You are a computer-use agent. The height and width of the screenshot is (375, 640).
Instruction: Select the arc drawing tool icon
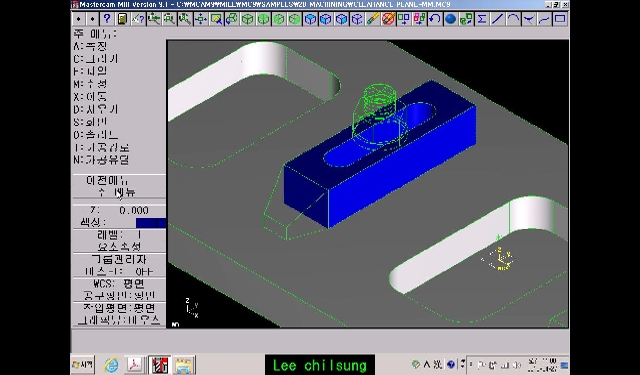513,19
